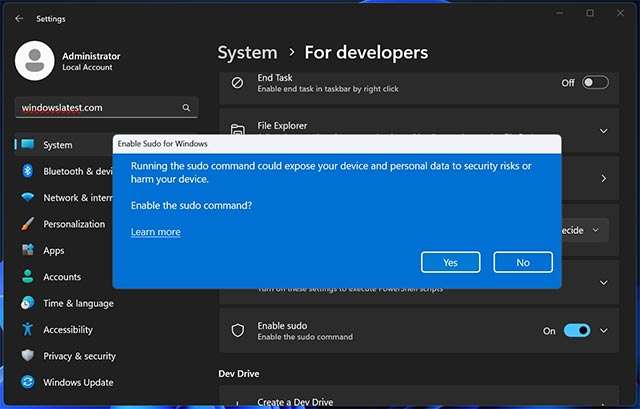Turn off the Enable sudo toggle
This screenshot has width=640, height=409.
point(577,330)
